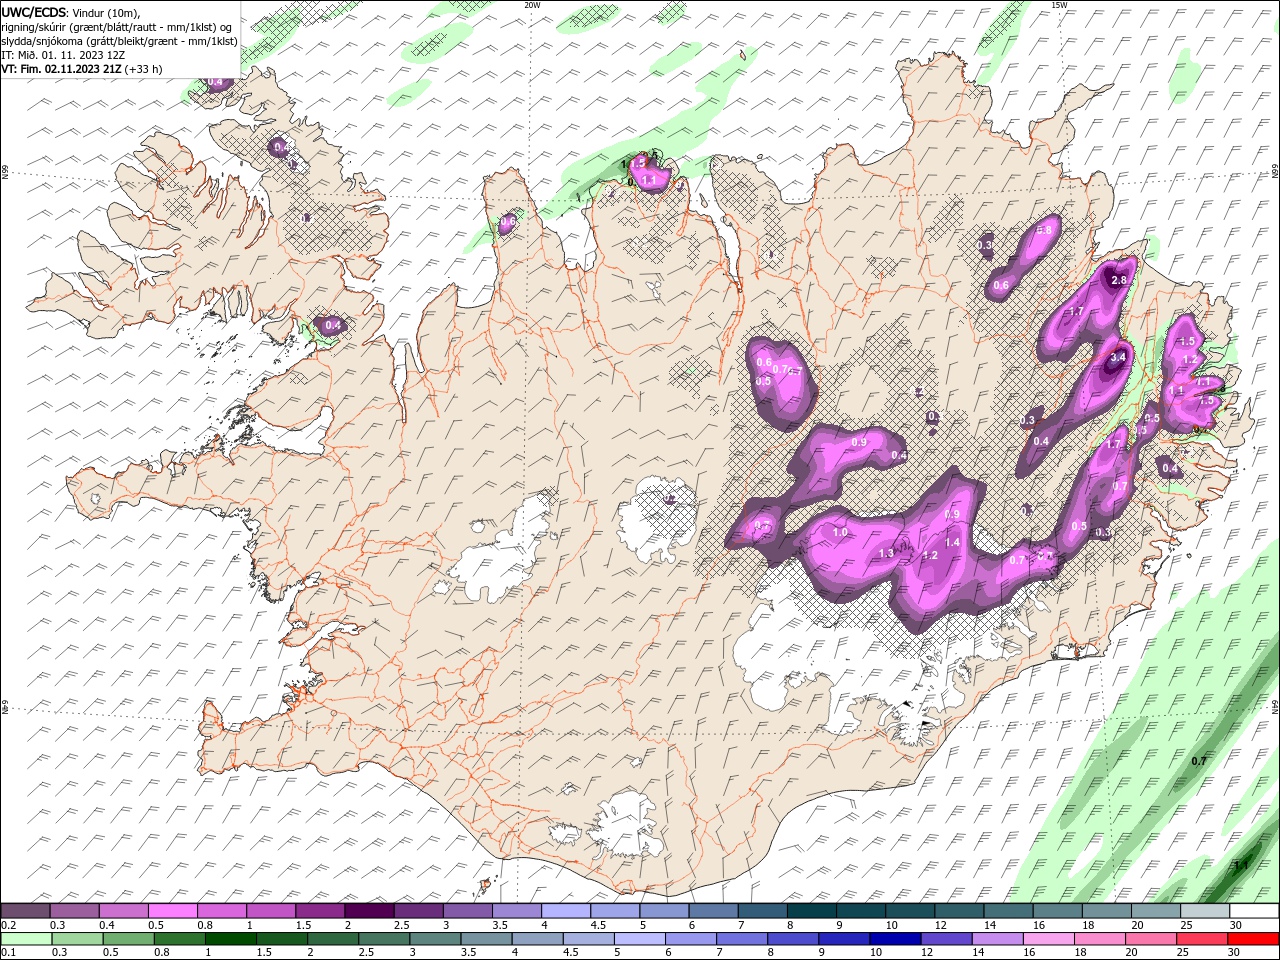Click the 1.4 snowfall value on the map

point(953,542)
